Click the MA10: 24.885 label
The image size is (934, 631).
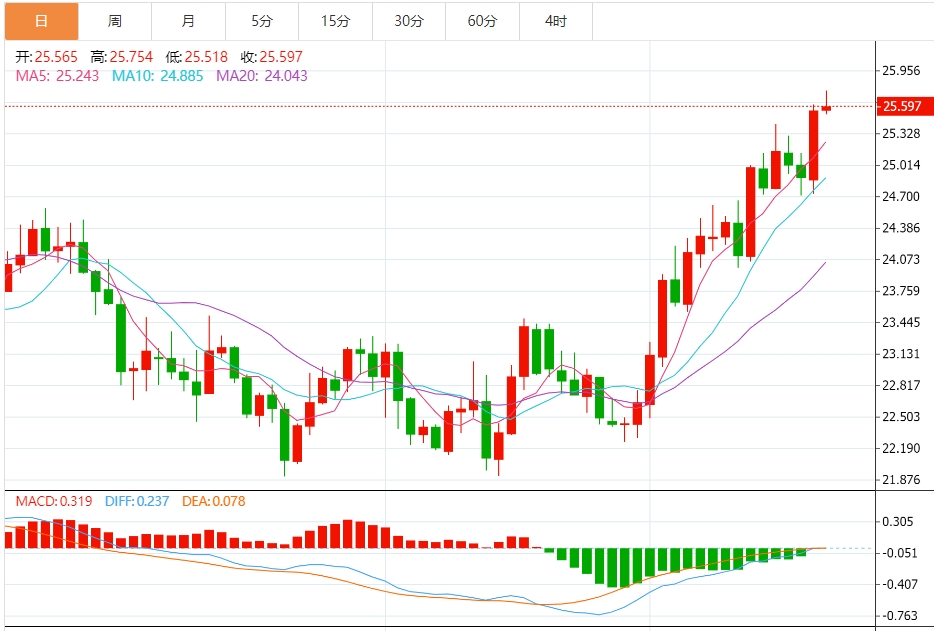tap(157, 76)
